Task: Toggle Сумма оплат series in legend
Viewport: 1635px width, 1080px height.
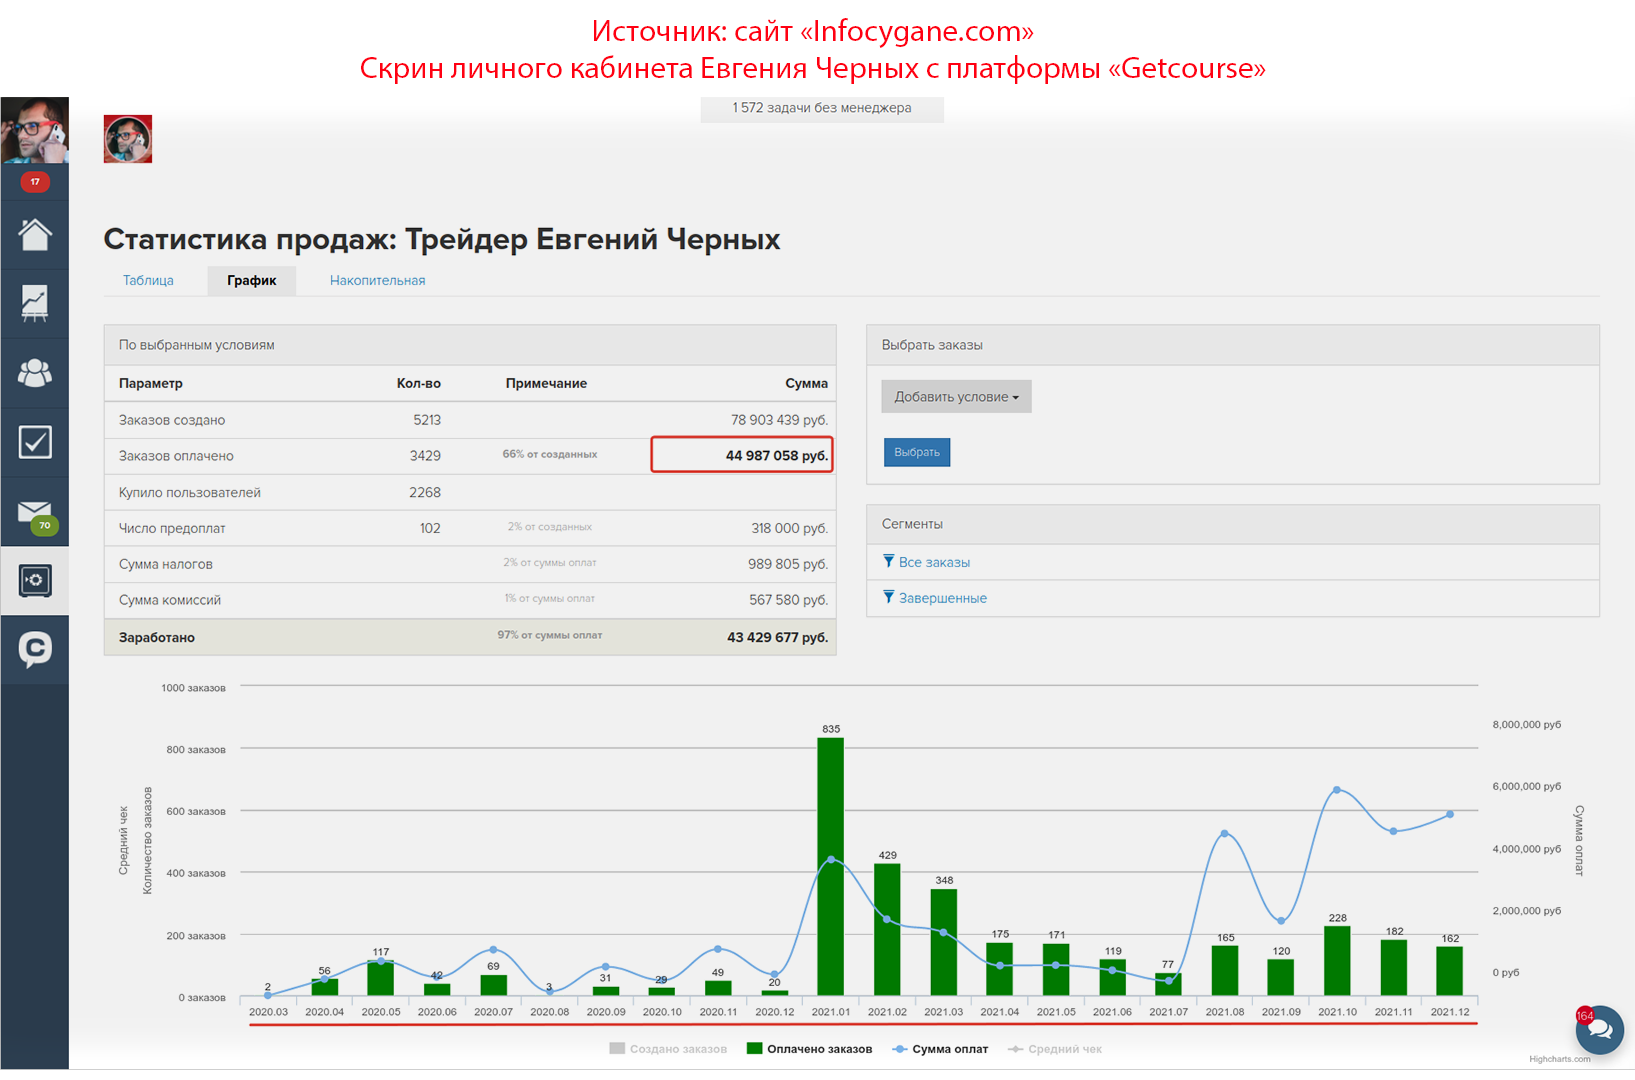Action: point(940,1049)
